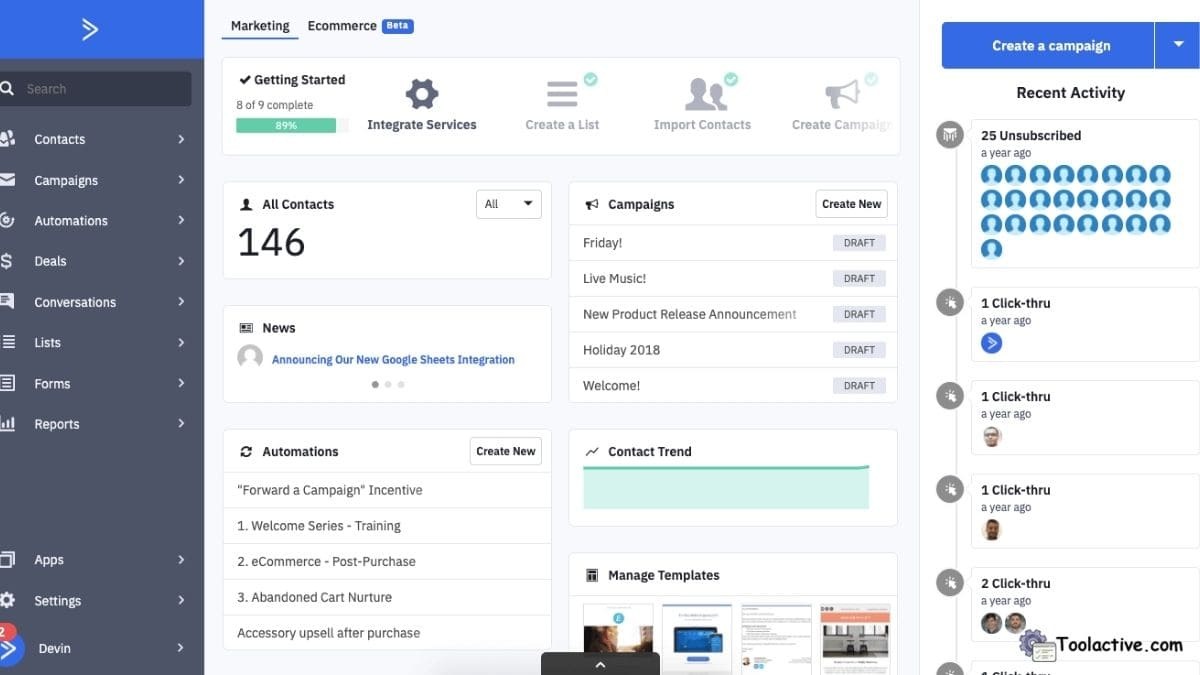Switch to the Ecommerce Beta tab
This screenshot has height=675, width=1200.
point(342,25)
